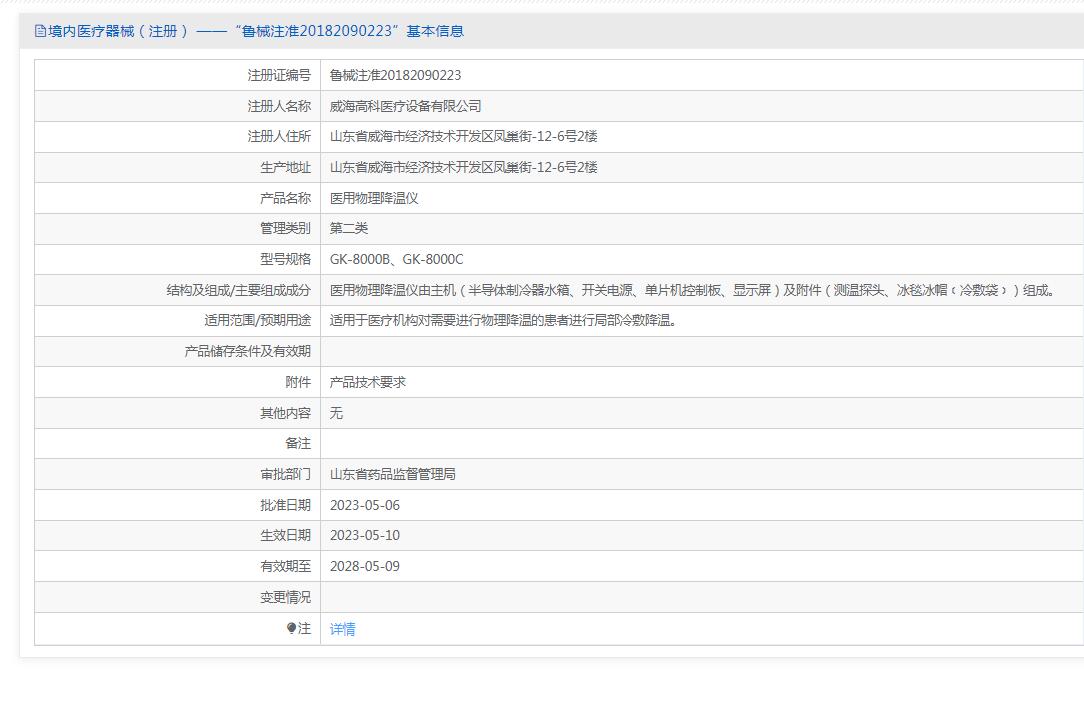Select the 生产地址 address value
Image resolution: width=1084 pixels, height=704 pixels.
463,167
